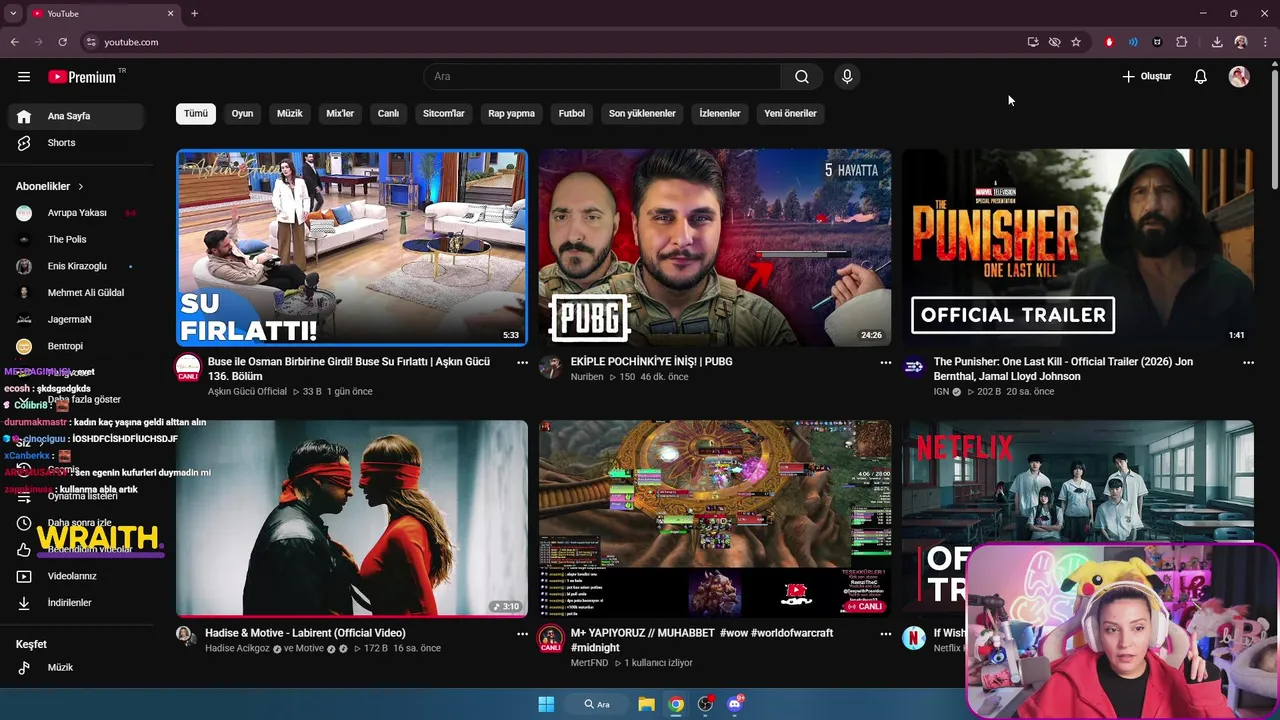This screenshot has width=1280, height=720.
Task: Select the Rap yapma filter chip
Action: coord(511,114)
